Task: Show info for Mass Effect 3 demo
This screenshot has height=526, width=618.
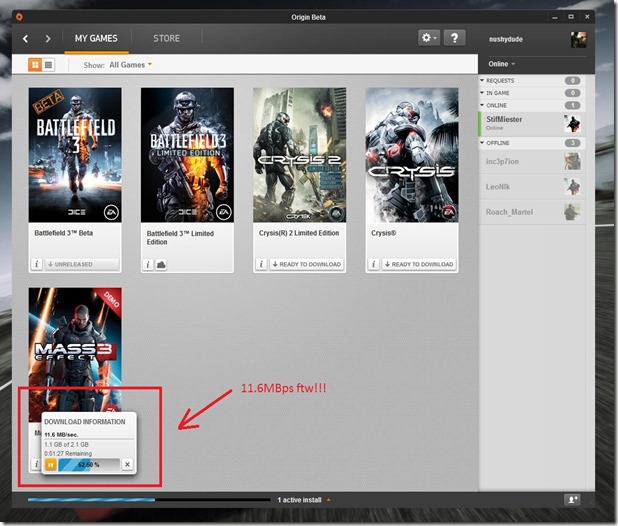Action: [36, 465]
